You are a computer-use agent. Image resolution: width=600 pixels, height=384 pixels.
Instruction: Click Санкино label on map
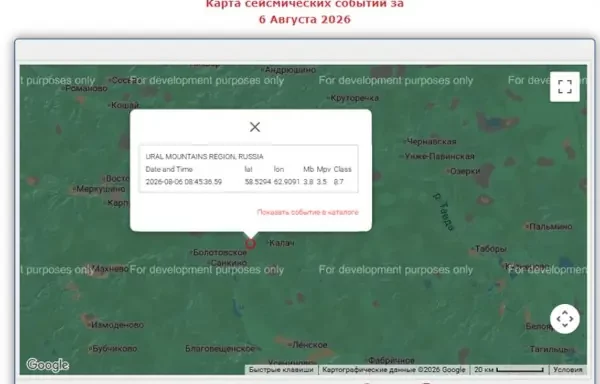coord(229,263)
